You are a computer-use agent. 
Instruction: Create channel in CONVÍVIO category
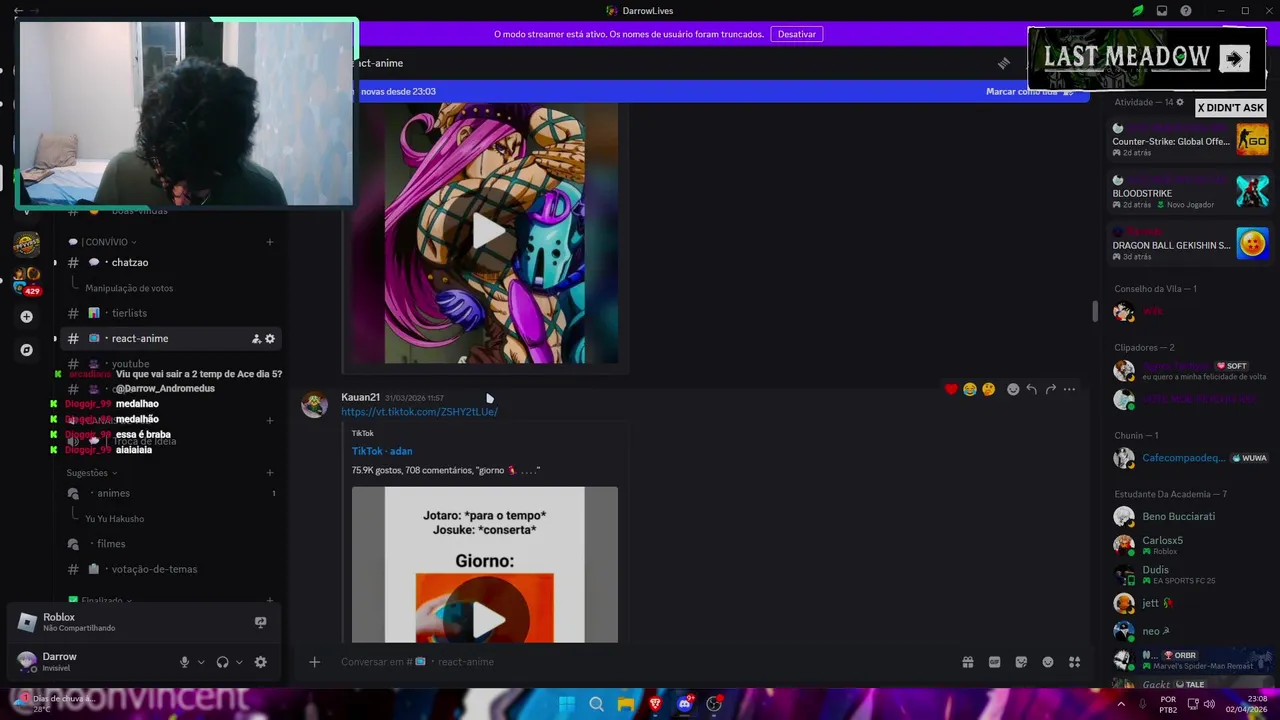[270, 242]
